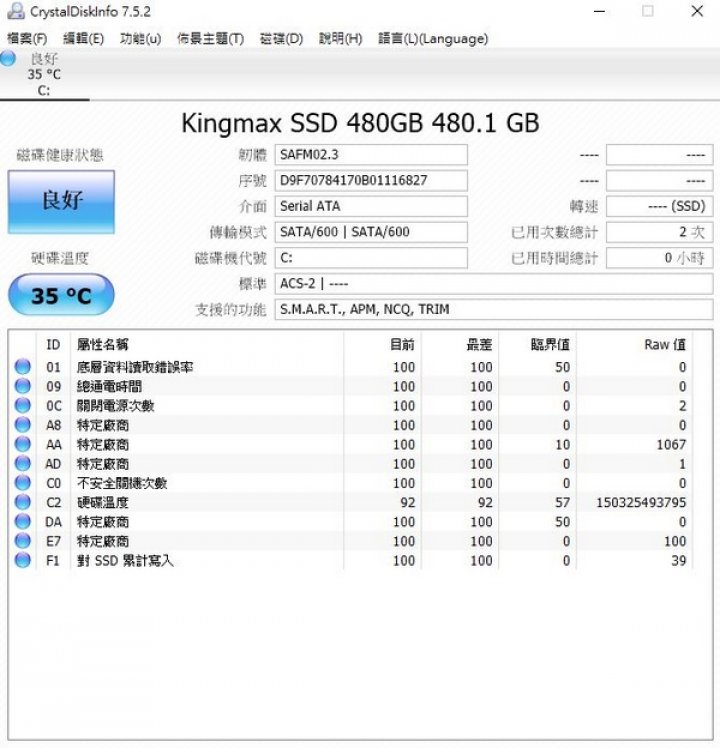Click the ID column header
The image size is (720, 748).
tap(53, 344)
